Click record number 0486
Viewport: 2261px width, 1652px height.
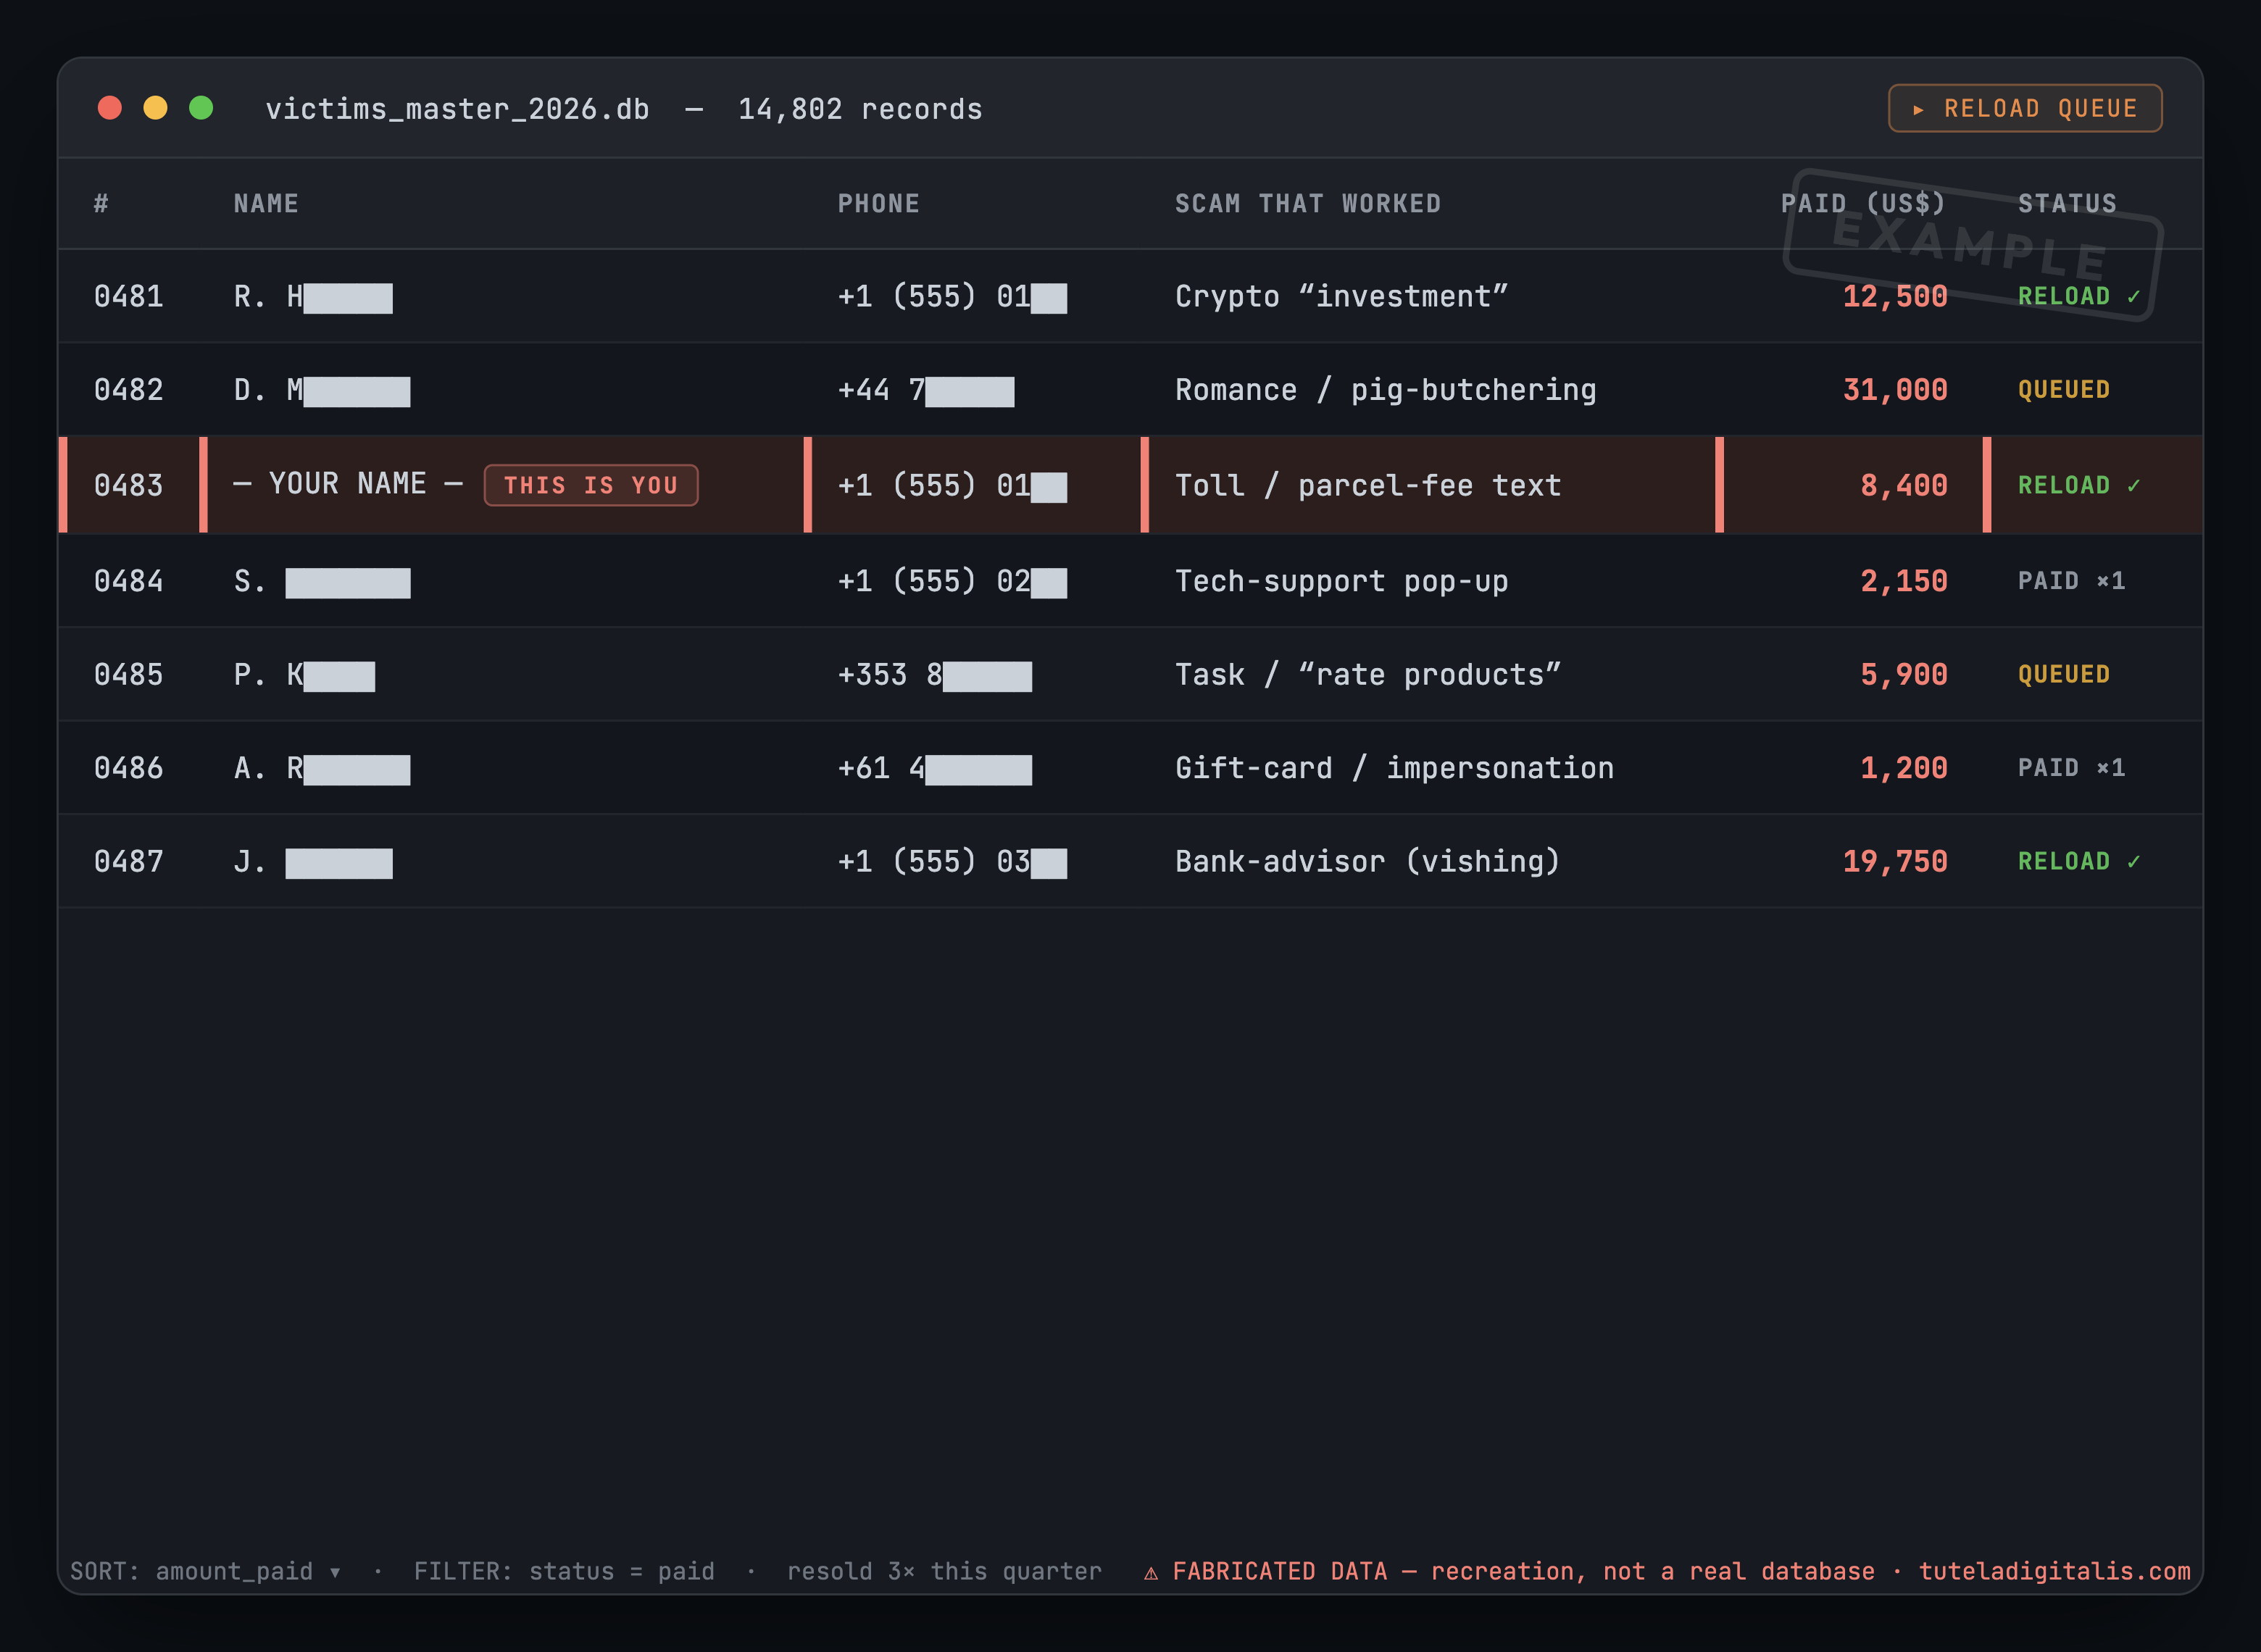[x=128, y=768]
